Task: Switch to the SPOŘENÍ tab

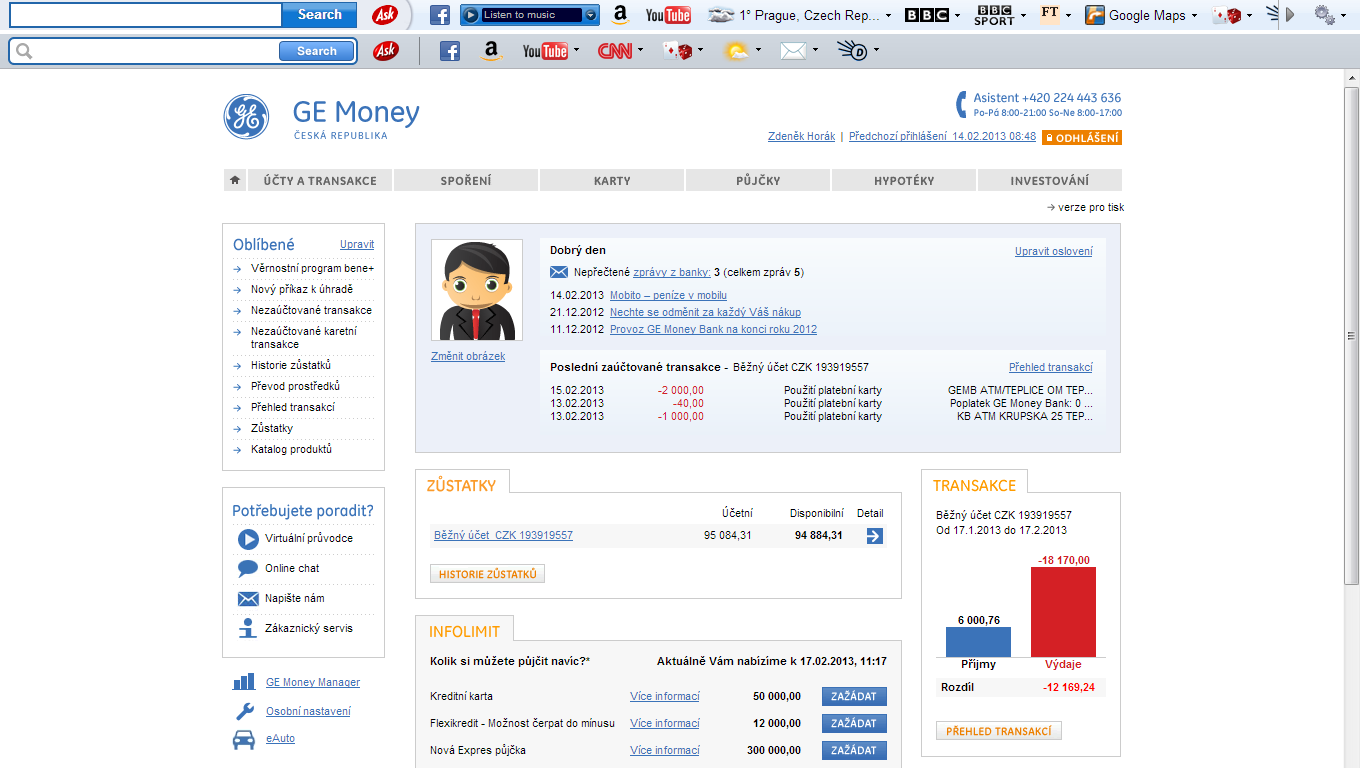Action: 466,180
